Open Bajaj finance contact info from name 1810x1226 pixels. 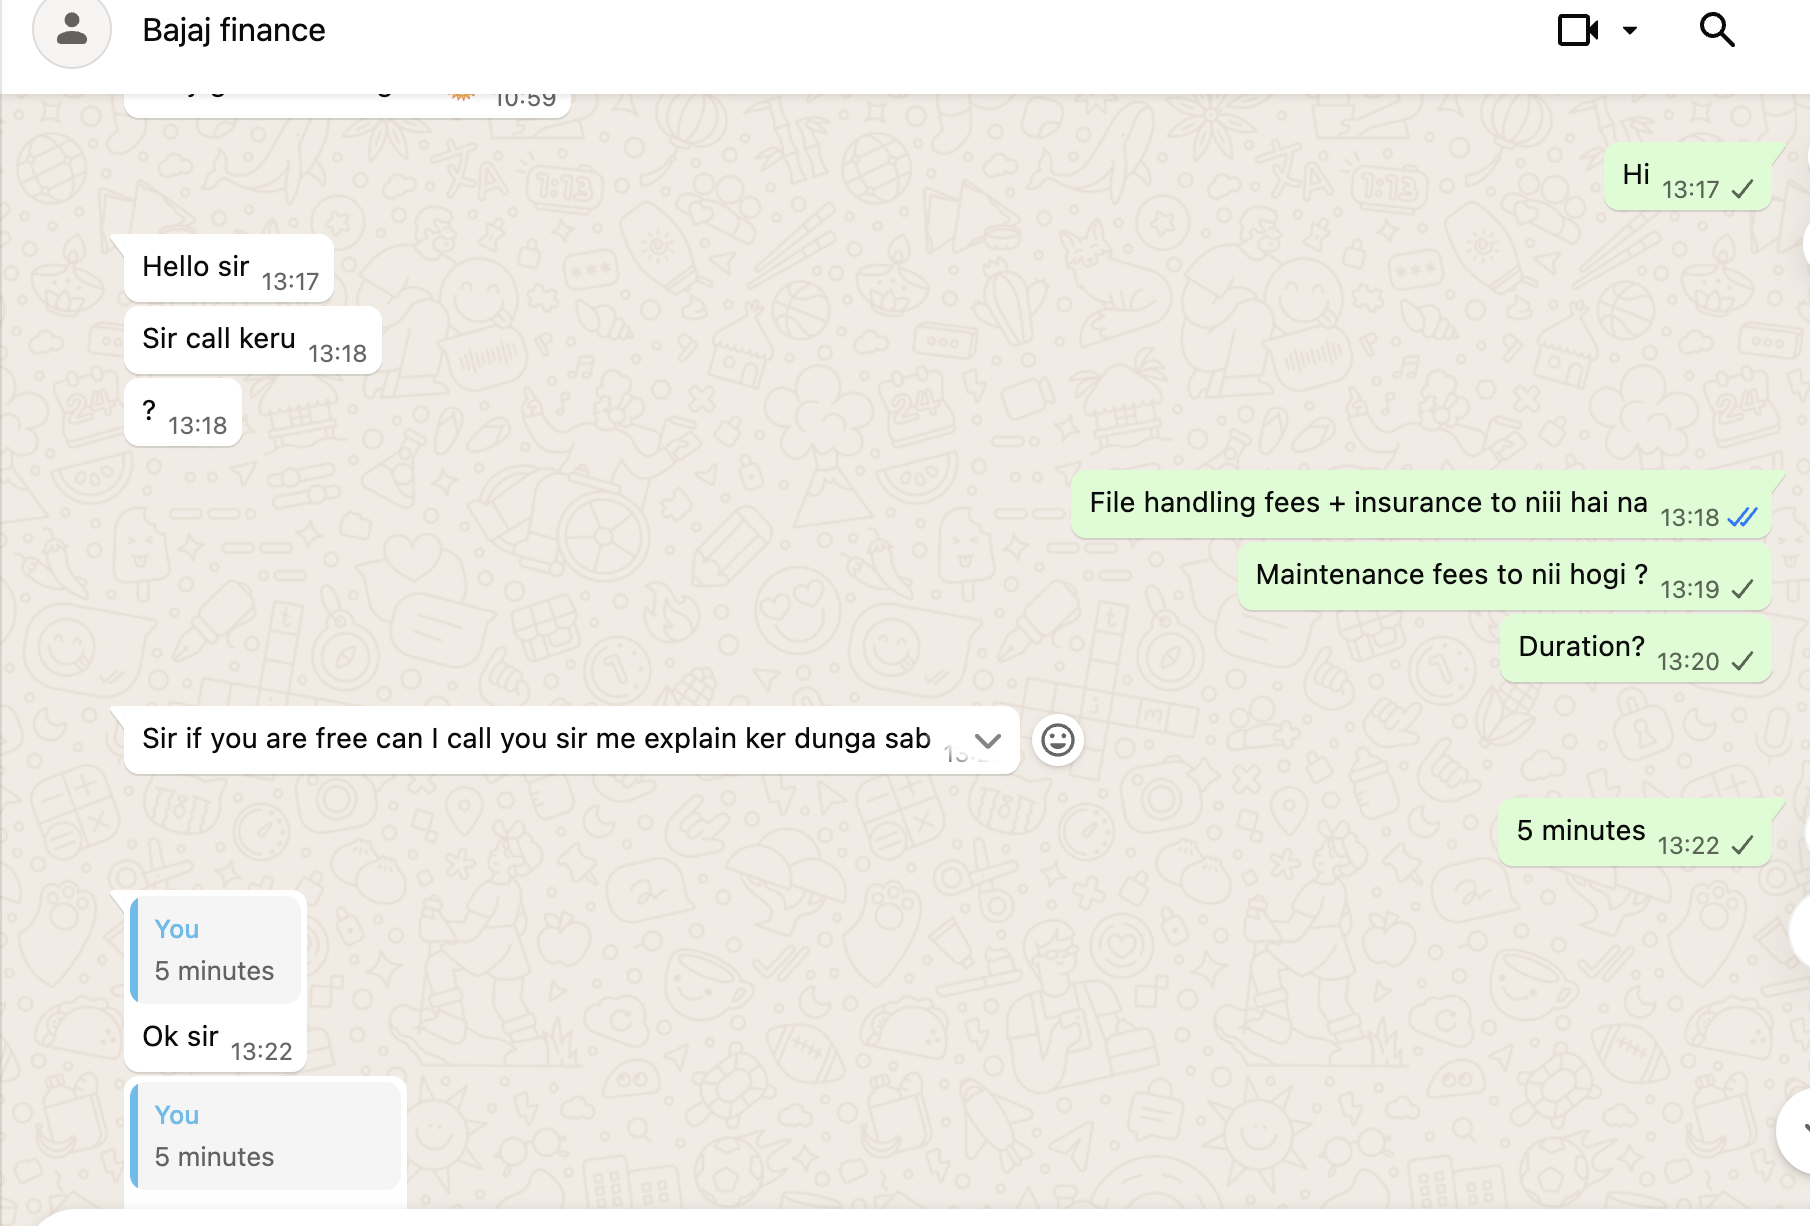point(234,30)
